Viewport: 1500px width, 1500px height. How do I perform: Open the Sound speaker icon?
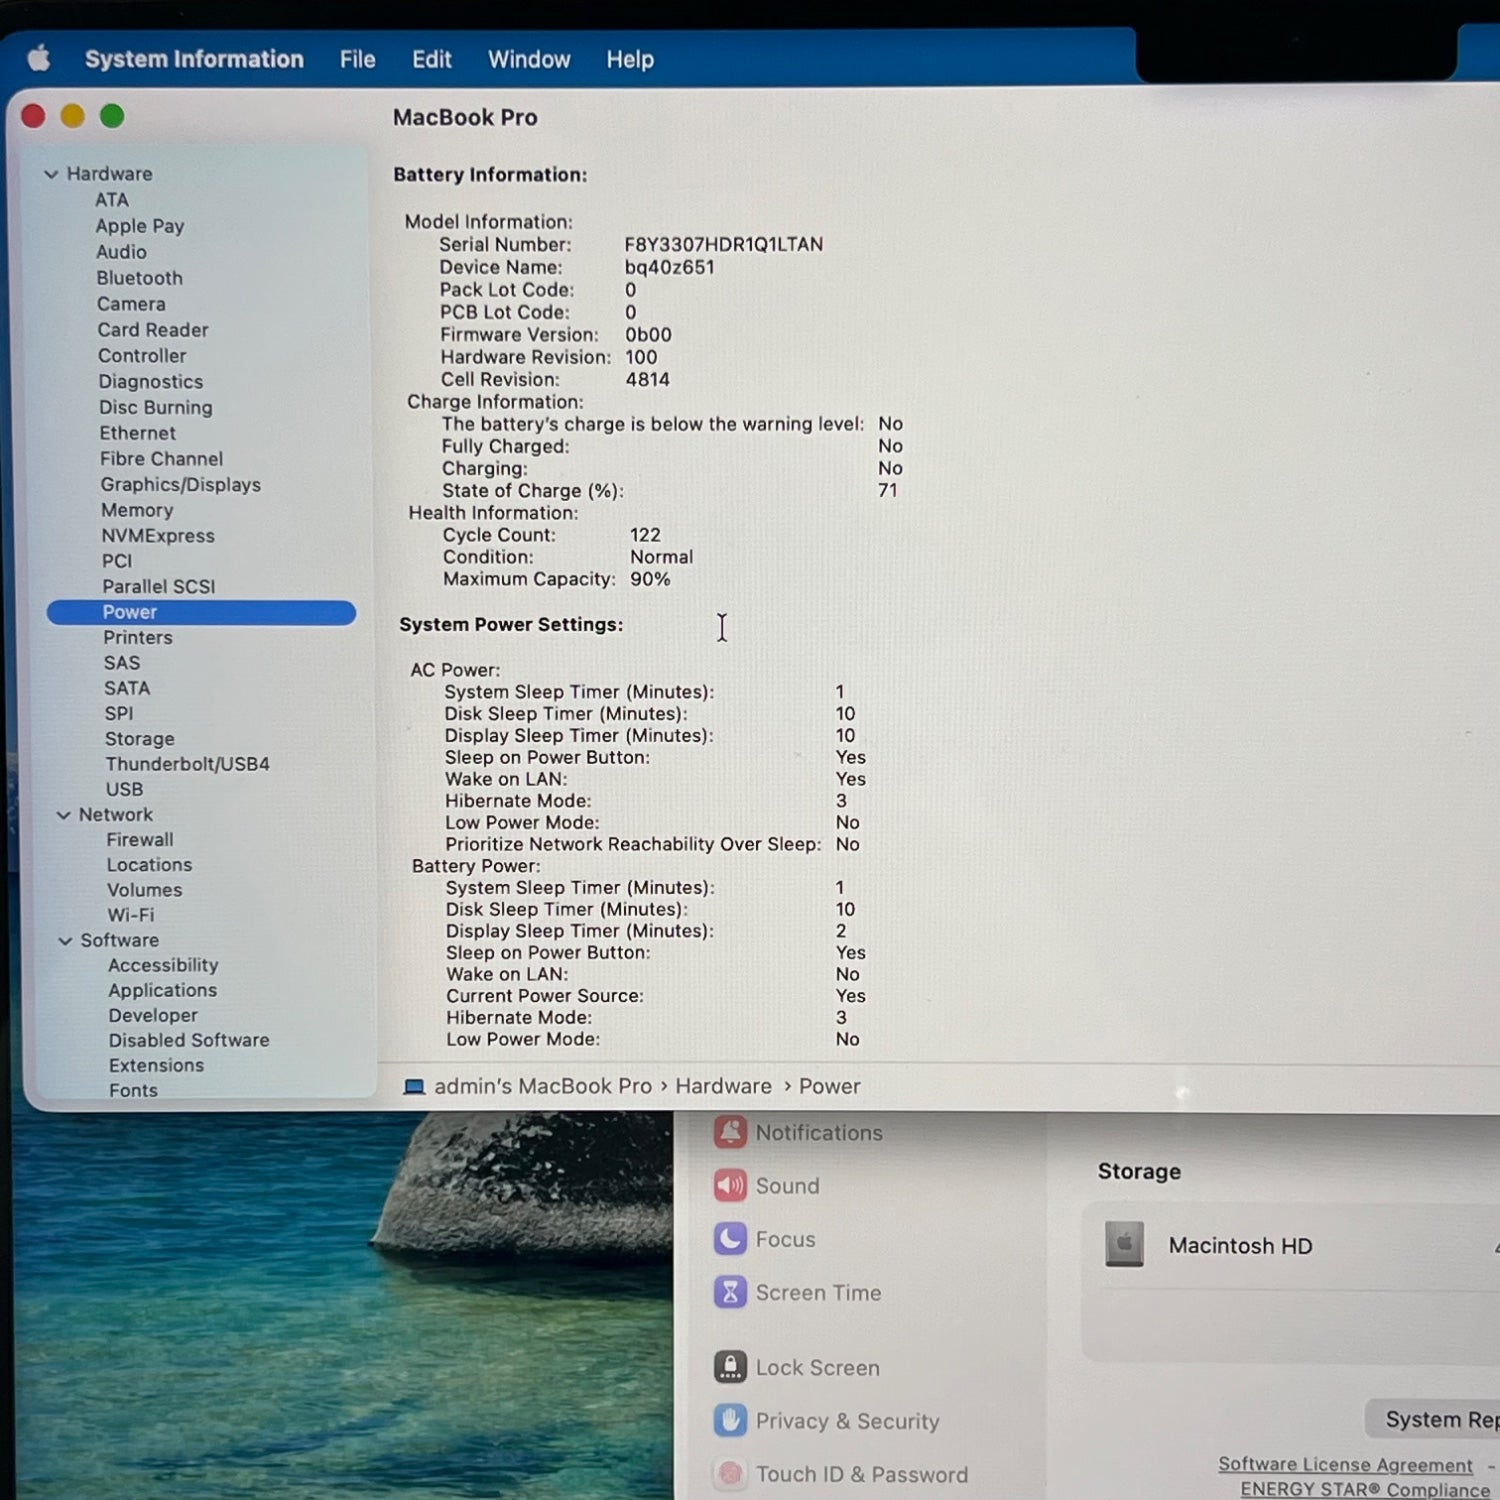click(x=730, y=1185)
